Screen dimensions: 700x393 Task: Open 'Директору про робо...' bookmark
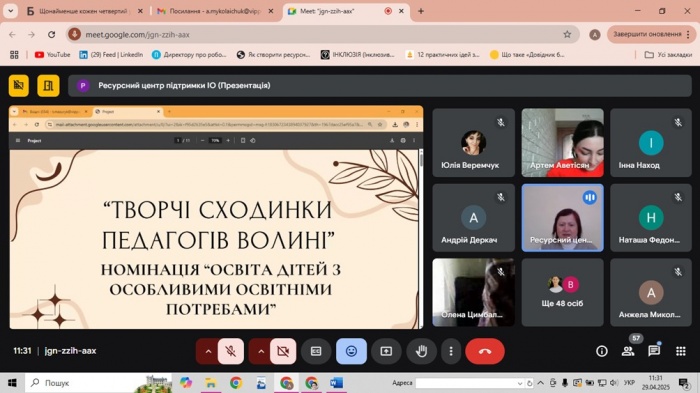point(189,54)
